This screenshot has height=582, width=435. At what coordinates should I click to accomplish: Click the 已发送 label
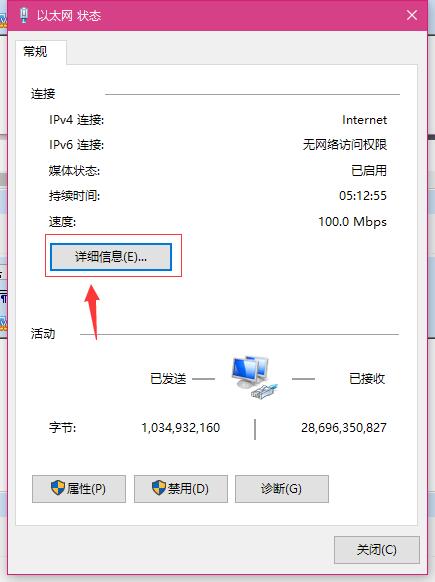click(x=168, y=379)
